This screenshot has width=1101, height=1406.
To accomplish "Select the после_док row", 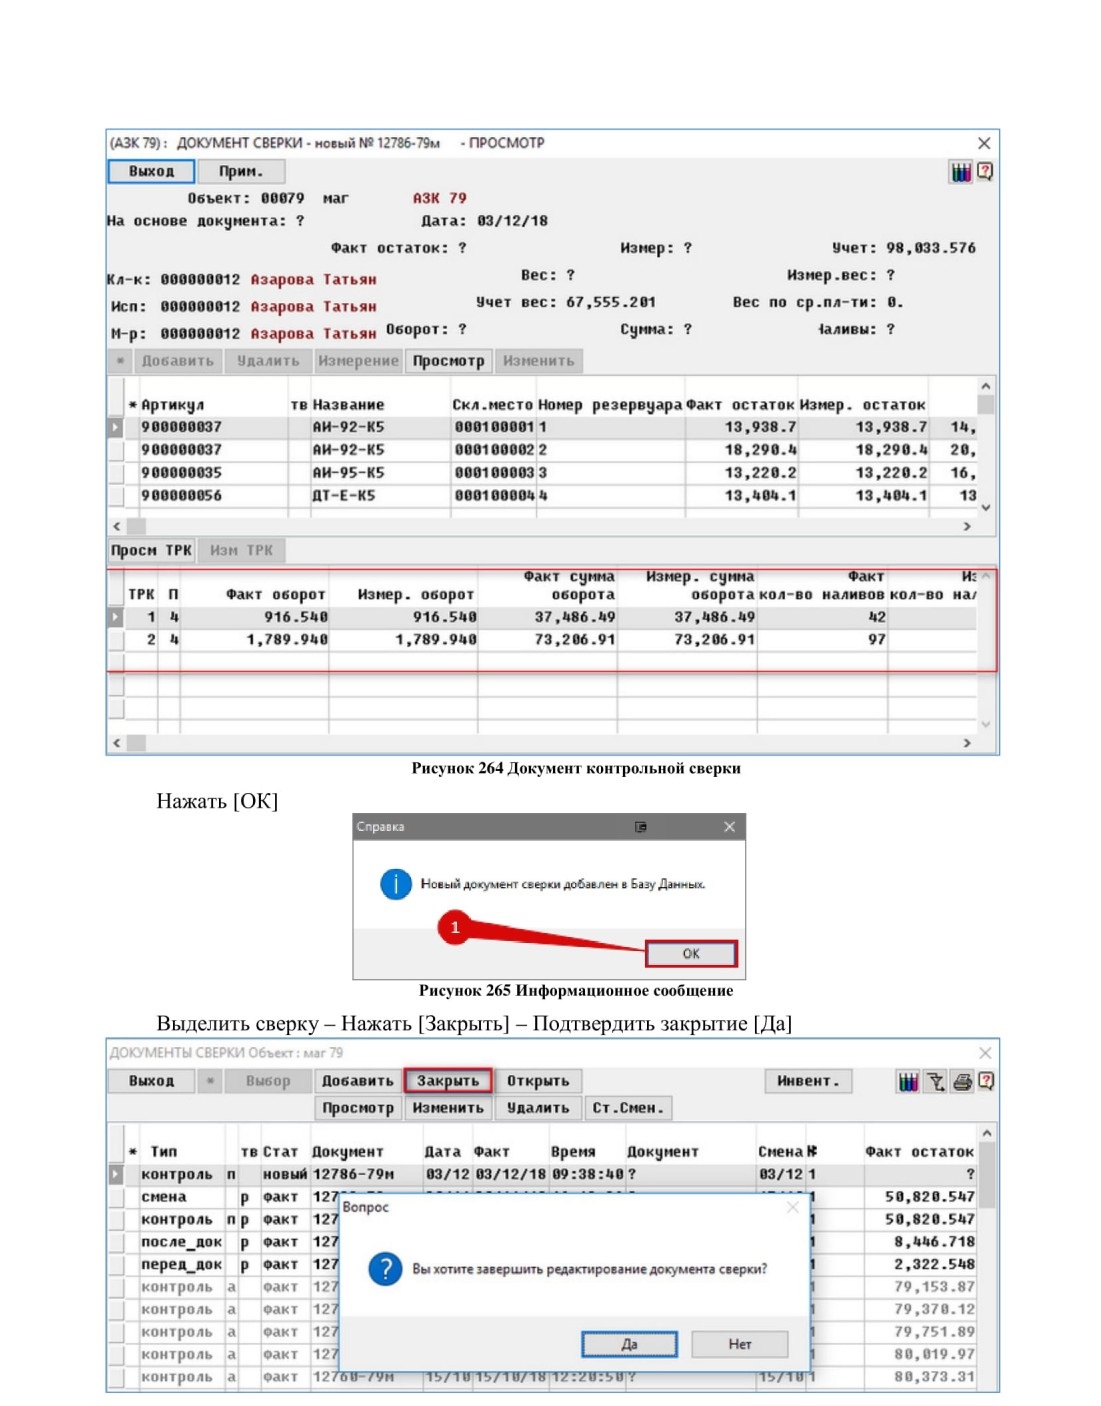I will pyautogui.click(x=542, y=1242).
